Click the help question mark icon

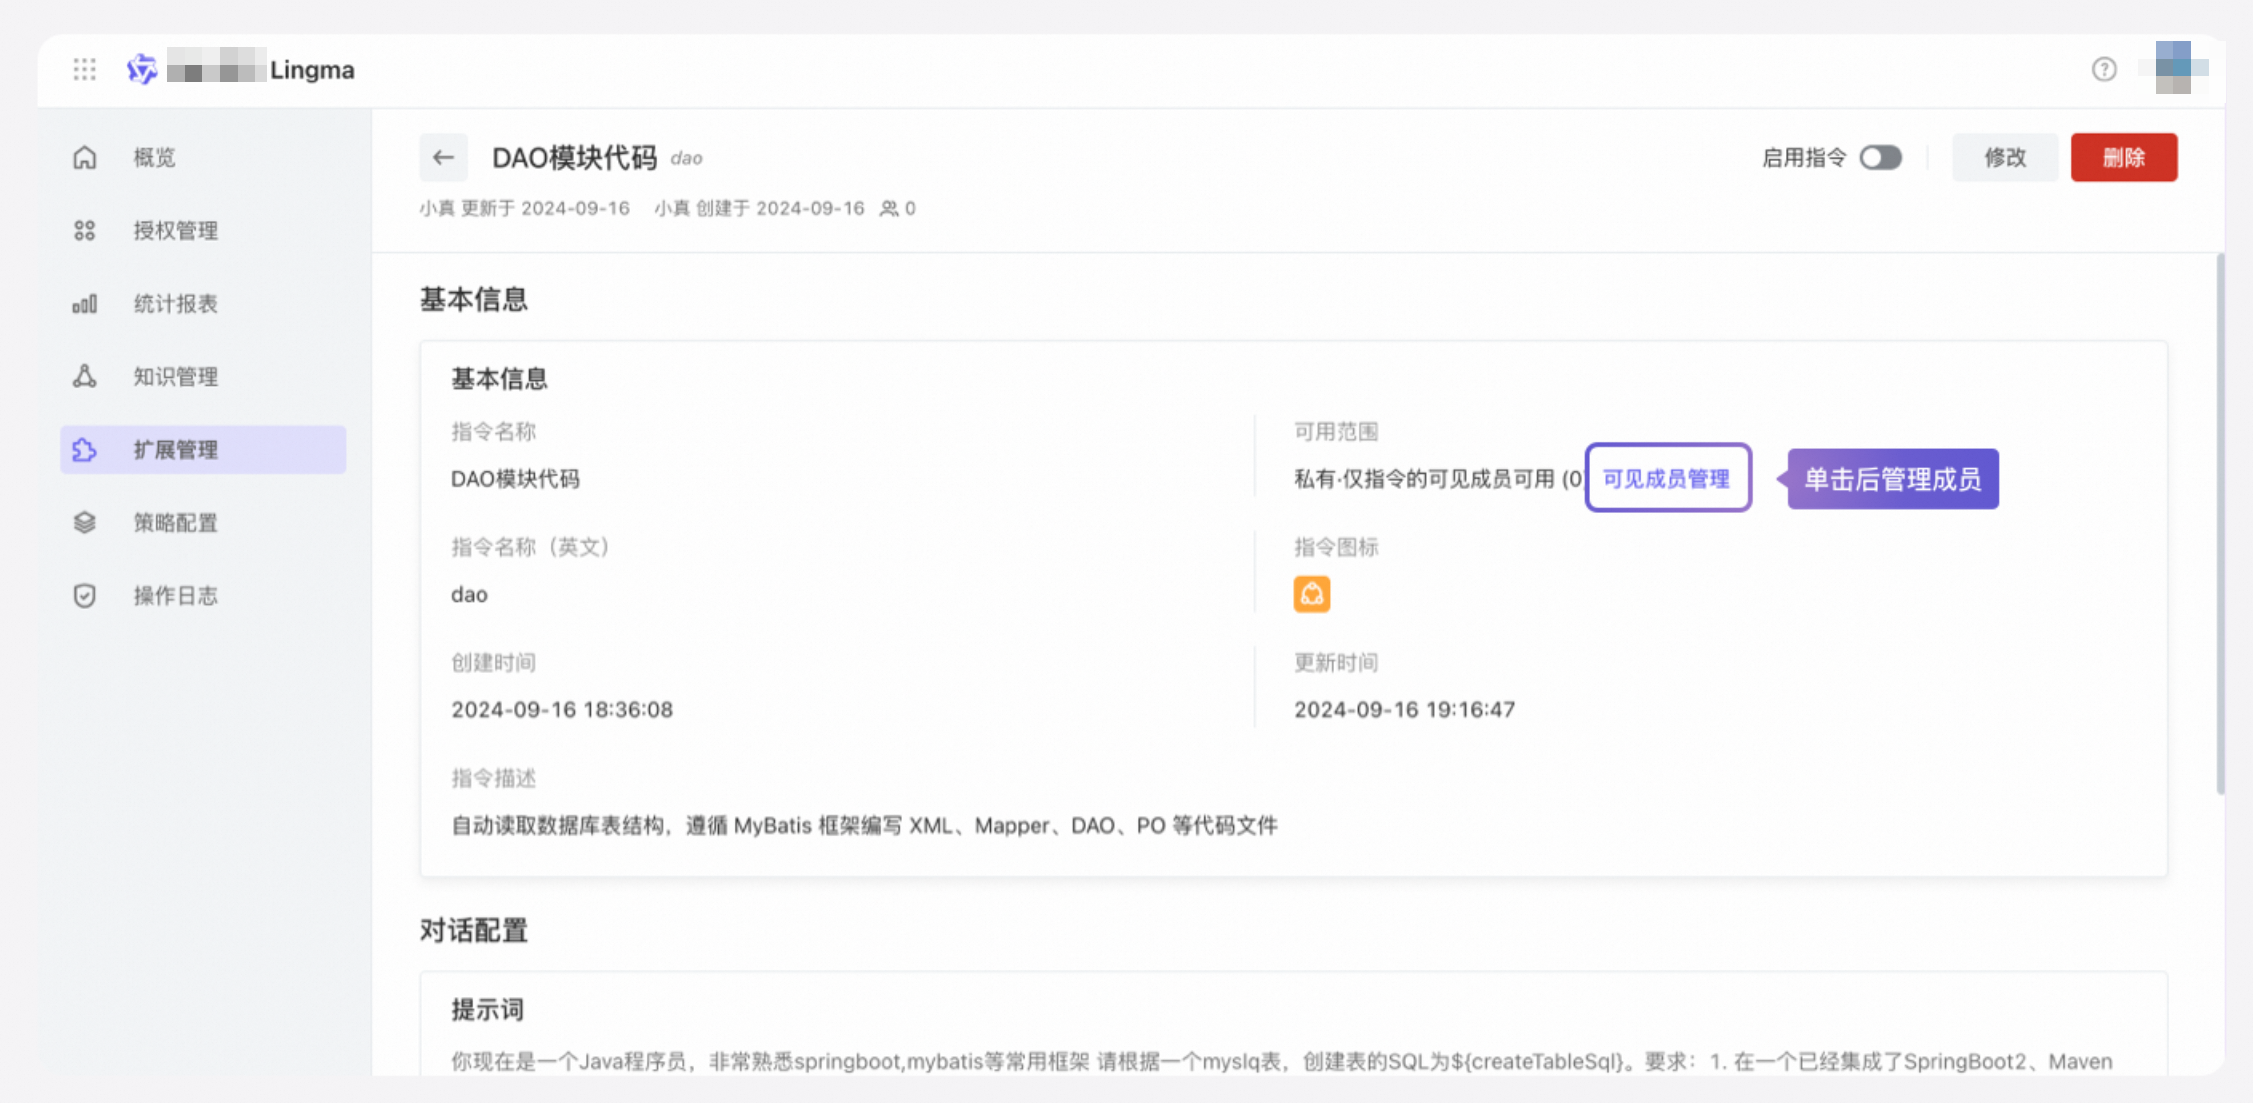click(x=2104, y=69)
